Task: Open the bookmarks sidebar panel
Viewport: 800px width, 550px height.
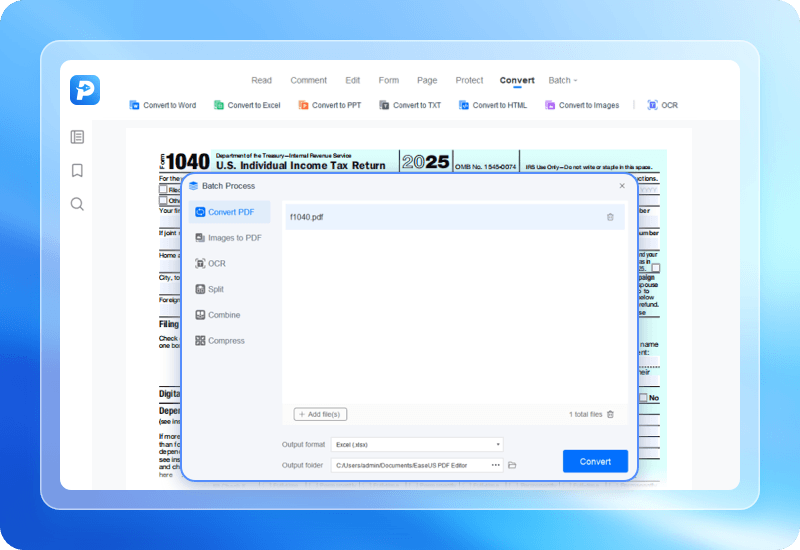Action: point(77,171)
